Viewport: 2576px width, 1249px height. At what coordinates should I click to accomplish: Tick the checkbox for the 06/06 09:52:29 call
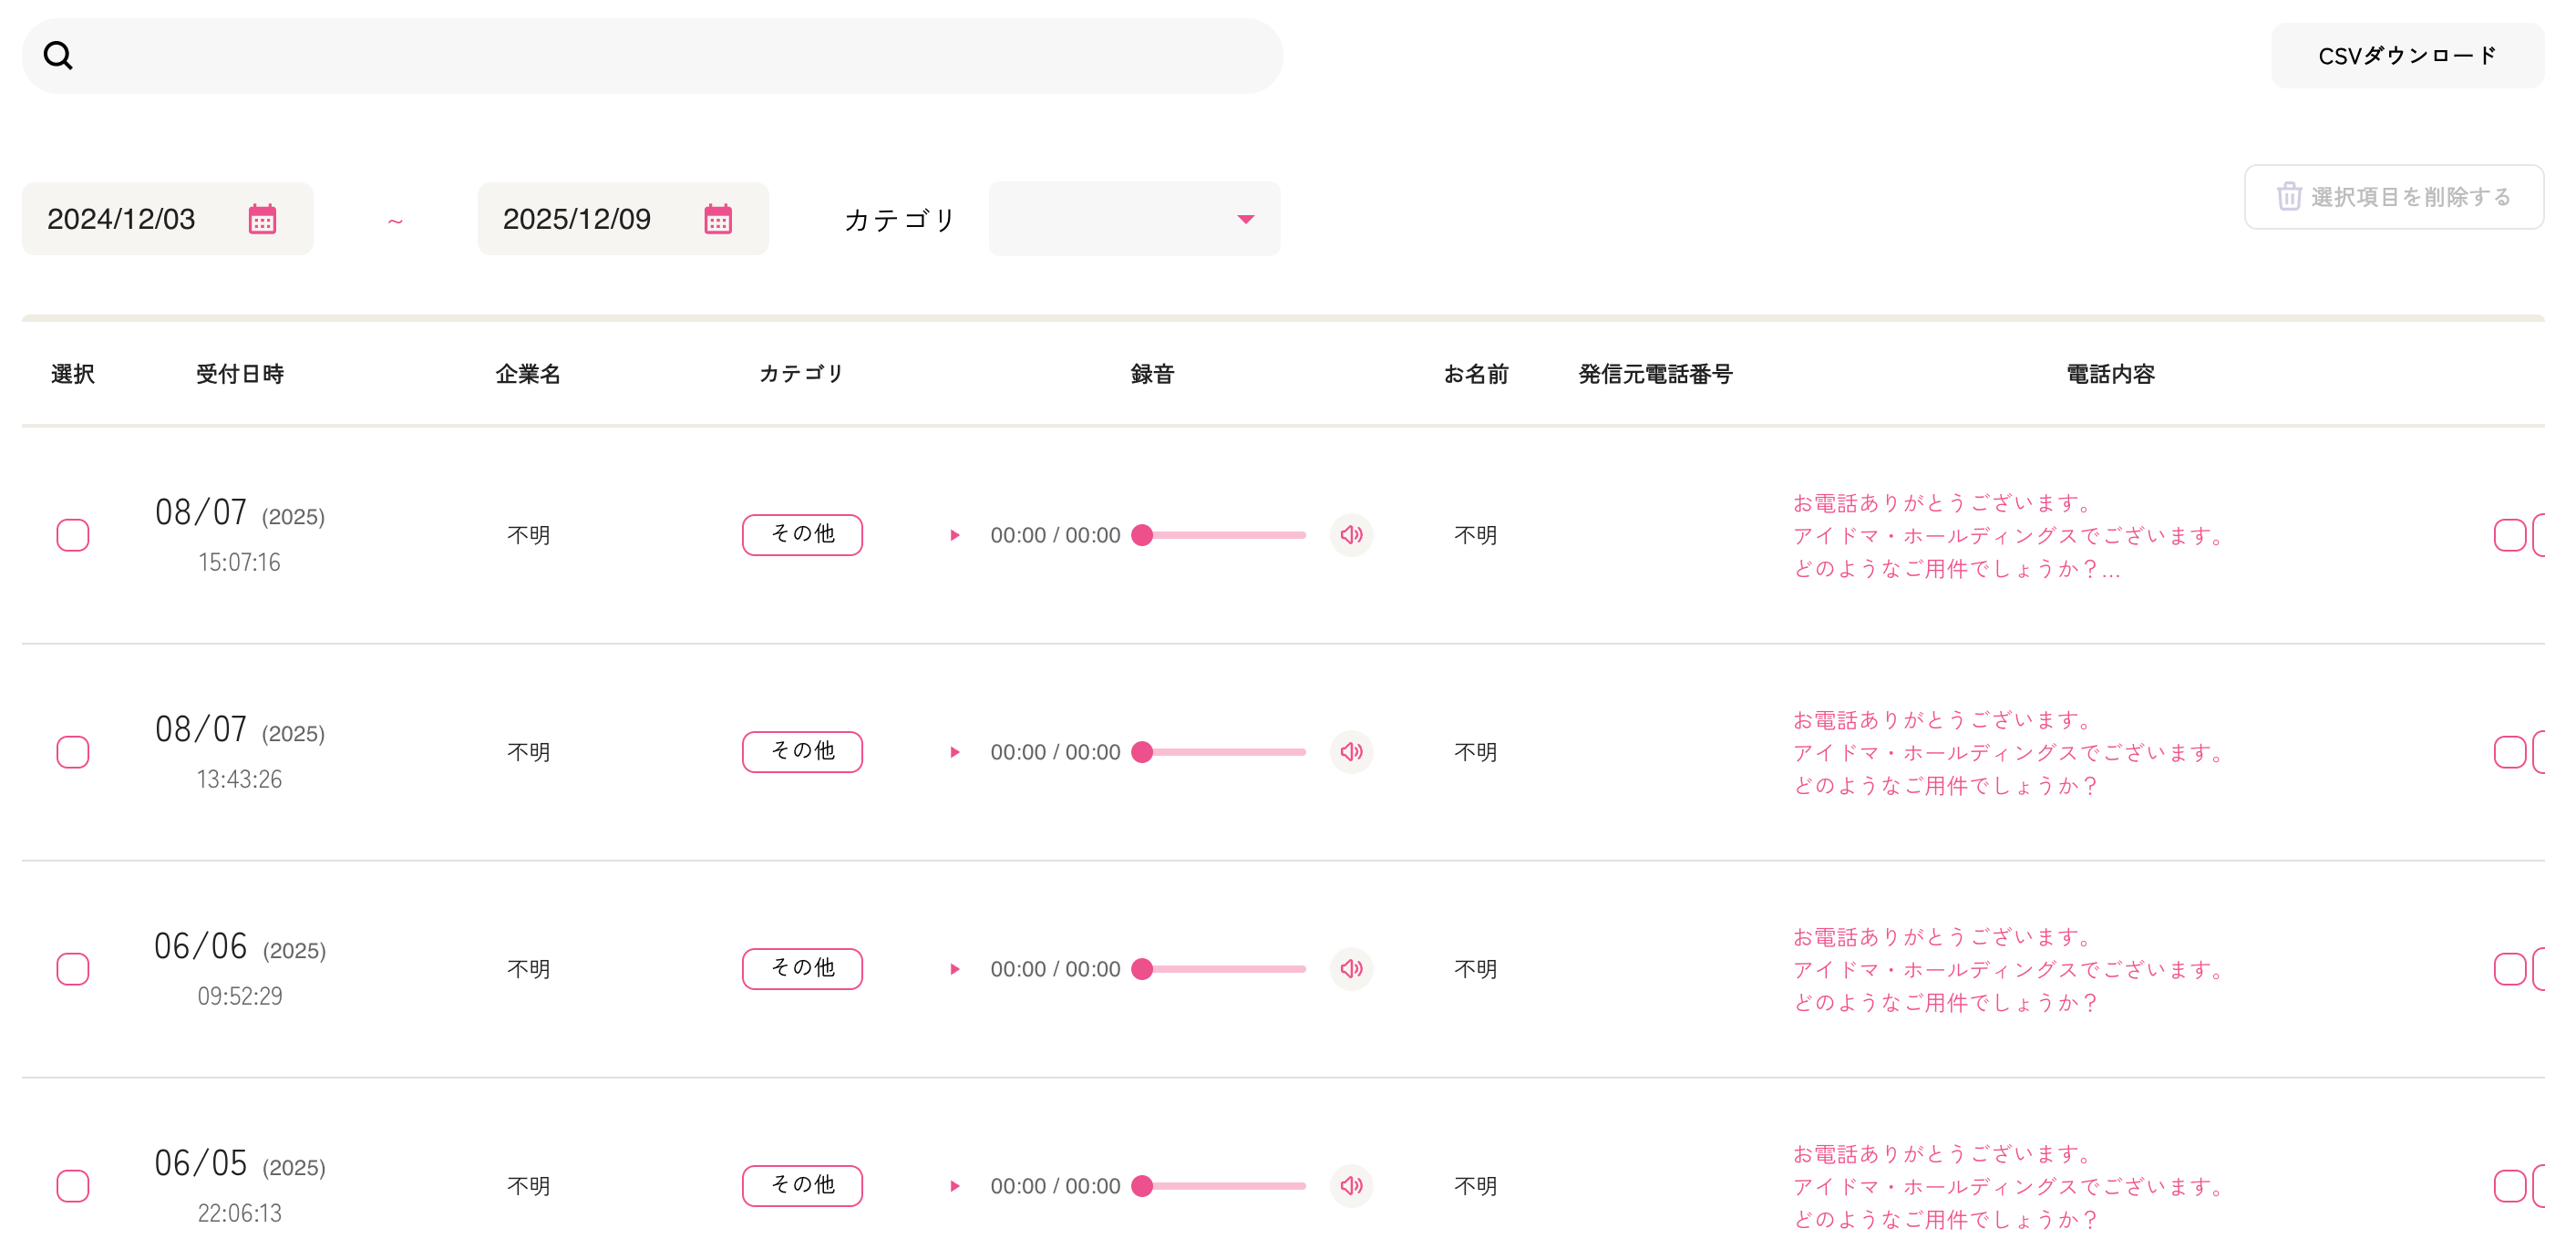tap(73, 969)
